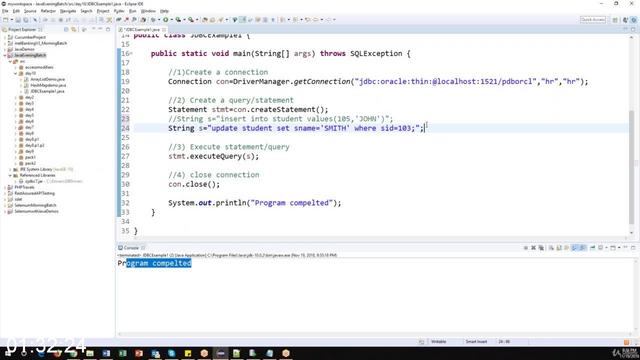640x360 pixels.
Task: Click the Debug bug toolbar icon
Action: [153, 20]
